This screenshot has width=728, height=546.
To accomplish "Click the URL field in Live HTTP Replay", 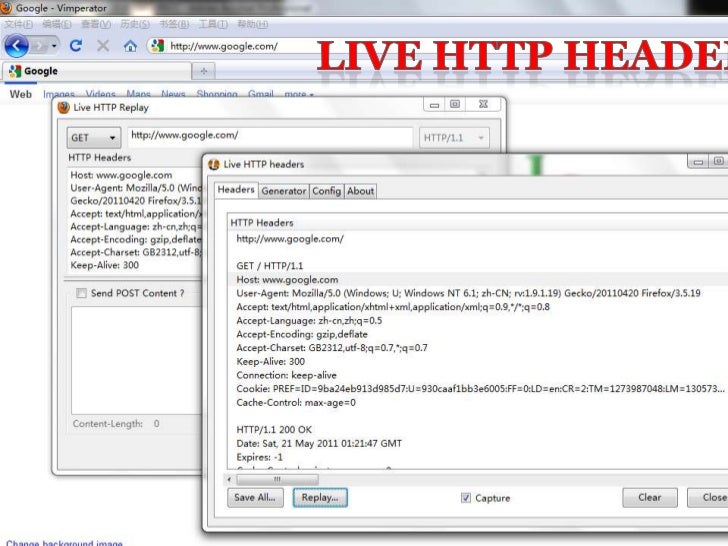I will (x=270, y=136).
